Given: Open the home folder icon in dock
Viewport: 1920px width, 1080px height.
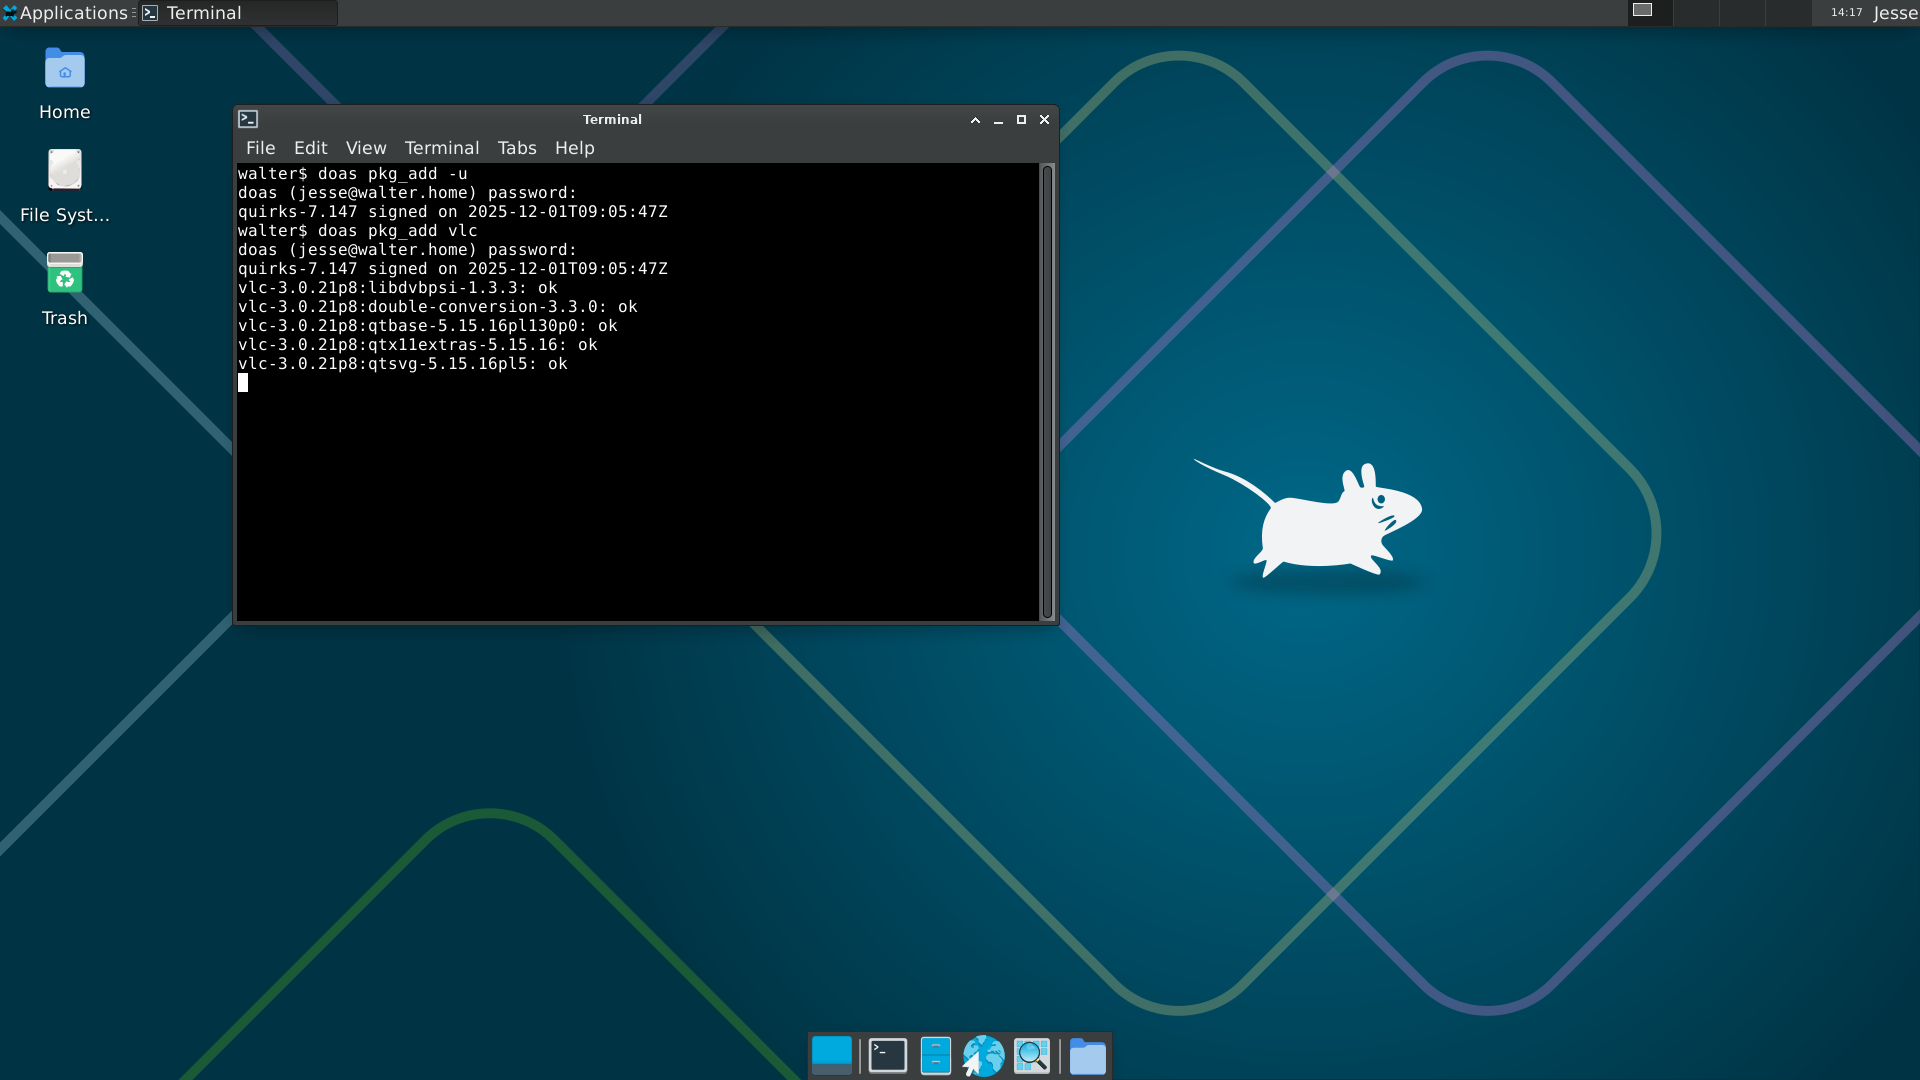Looking at the screenshot, I should (x=1087, y=1056).
